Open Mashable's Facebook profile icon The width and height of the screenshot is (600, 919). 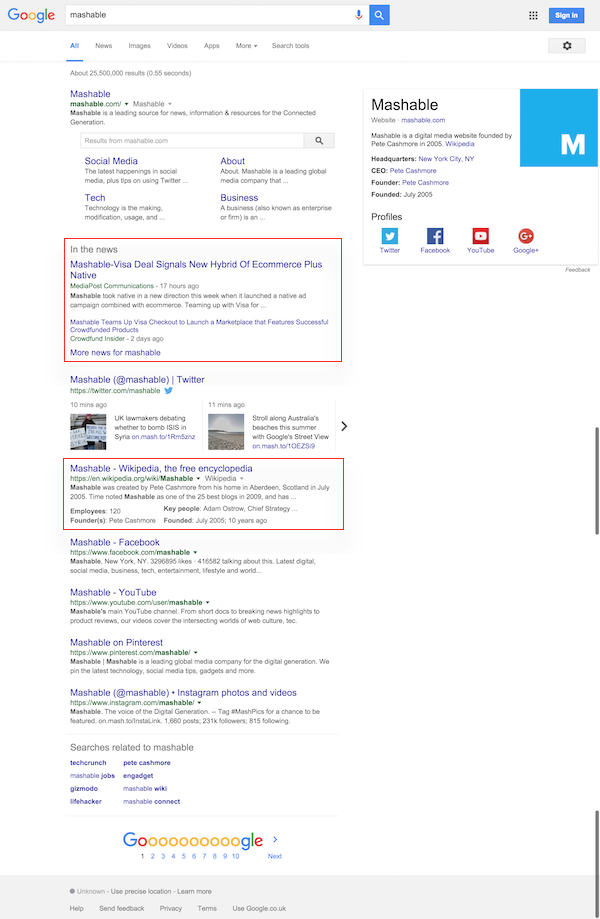pos(435,236)
